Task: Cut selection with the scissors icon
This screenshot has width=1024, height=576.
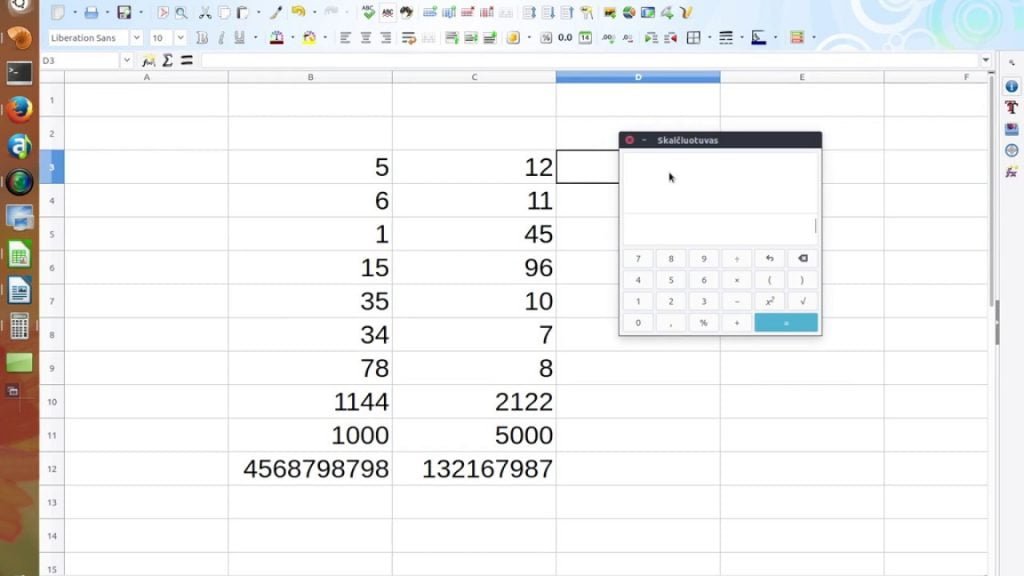Action: coord(205,12)
